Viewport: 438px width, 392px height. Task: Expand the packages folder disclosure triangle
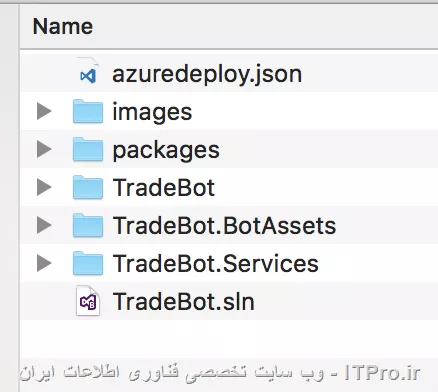pos(44,149)
